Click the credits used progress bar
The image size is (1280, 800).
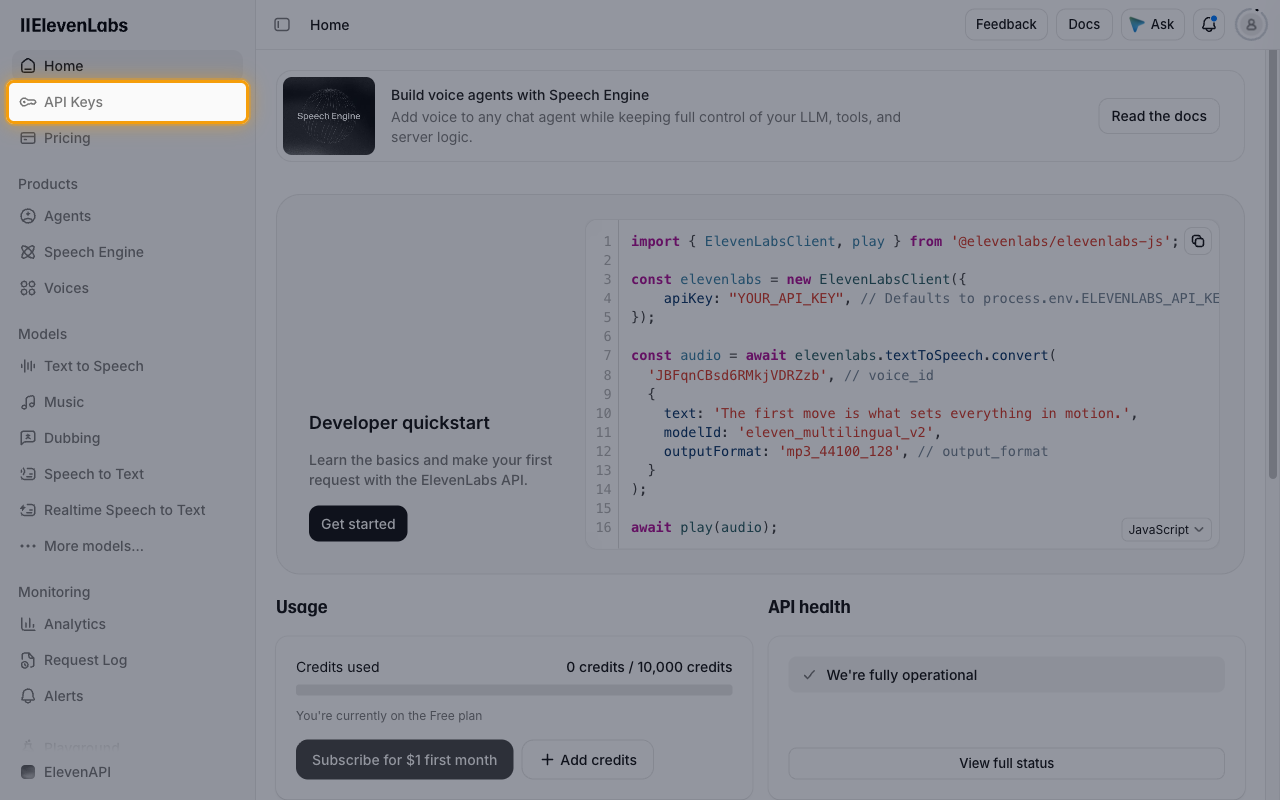click(514, 690)
